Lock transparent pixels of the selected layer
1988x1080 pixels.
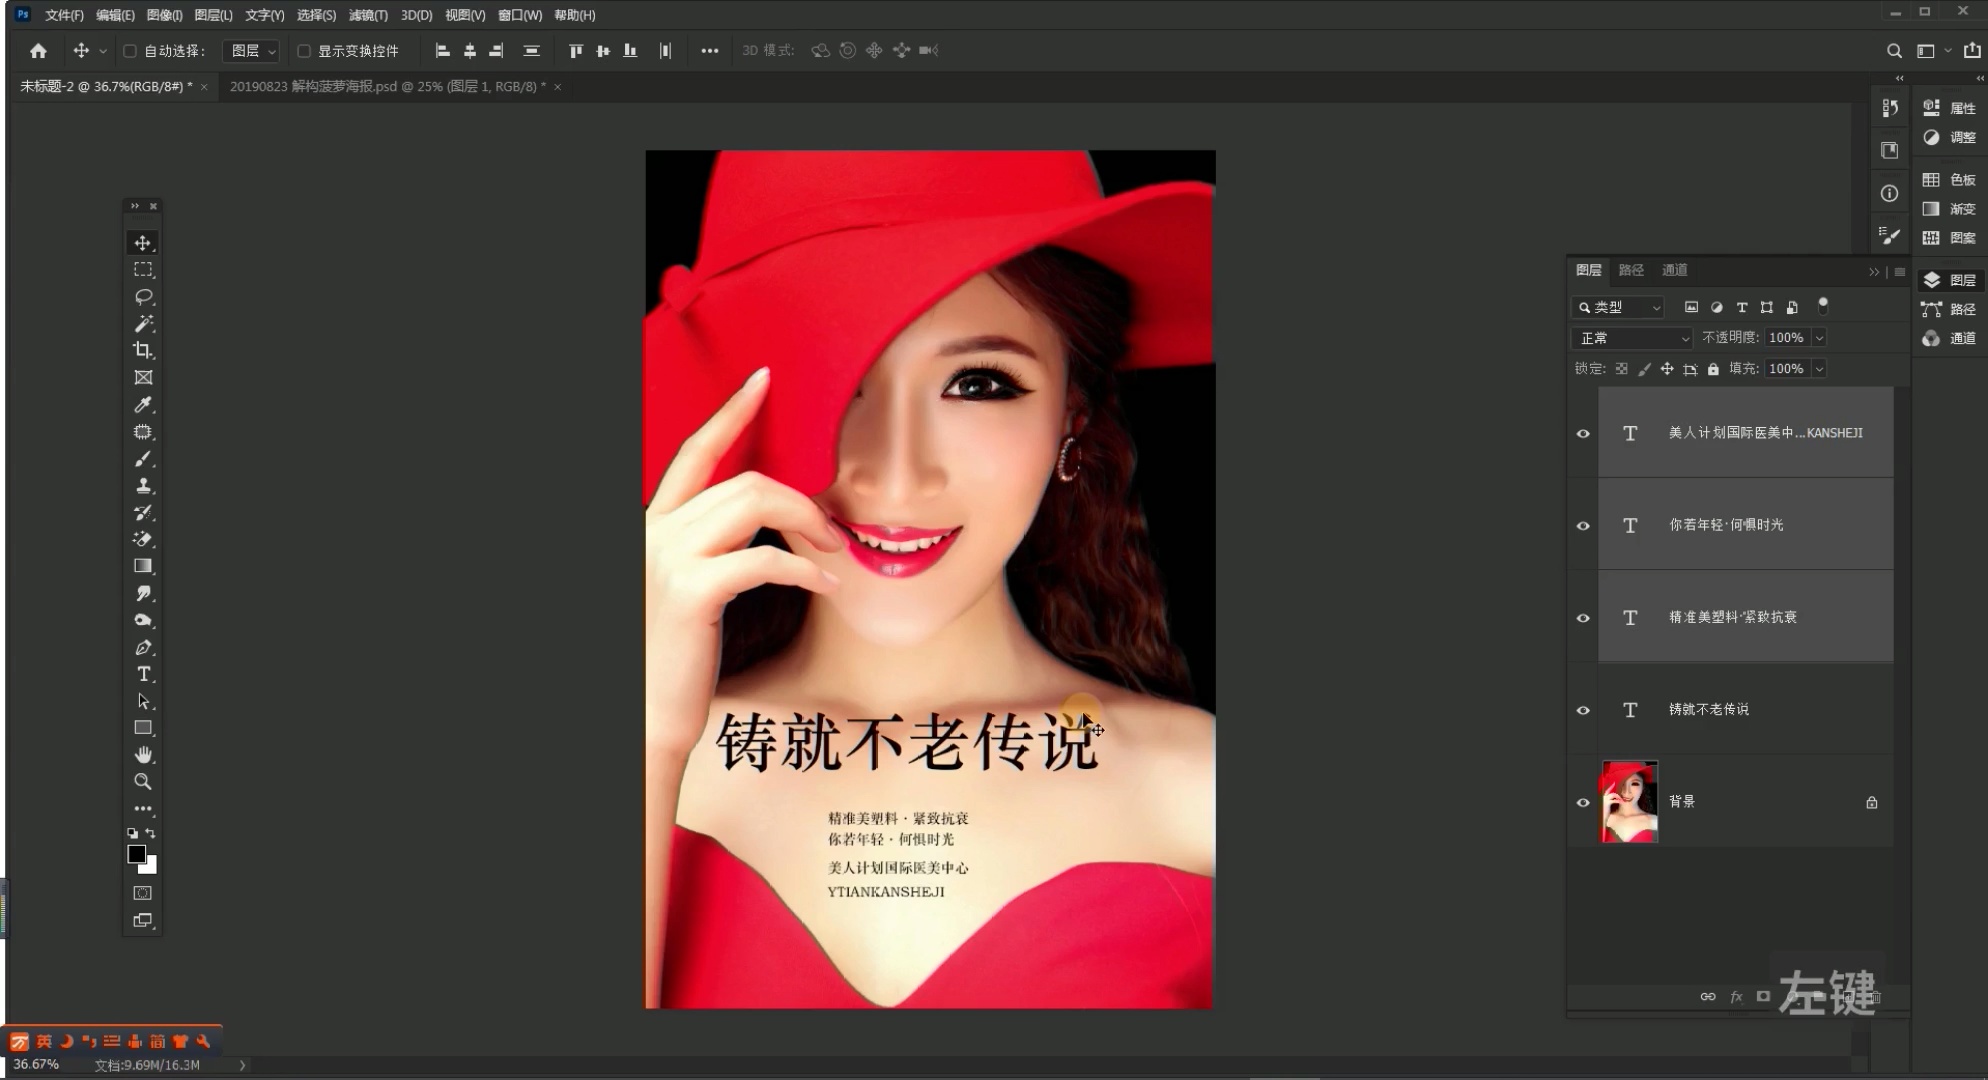[x=1621, y=368]
